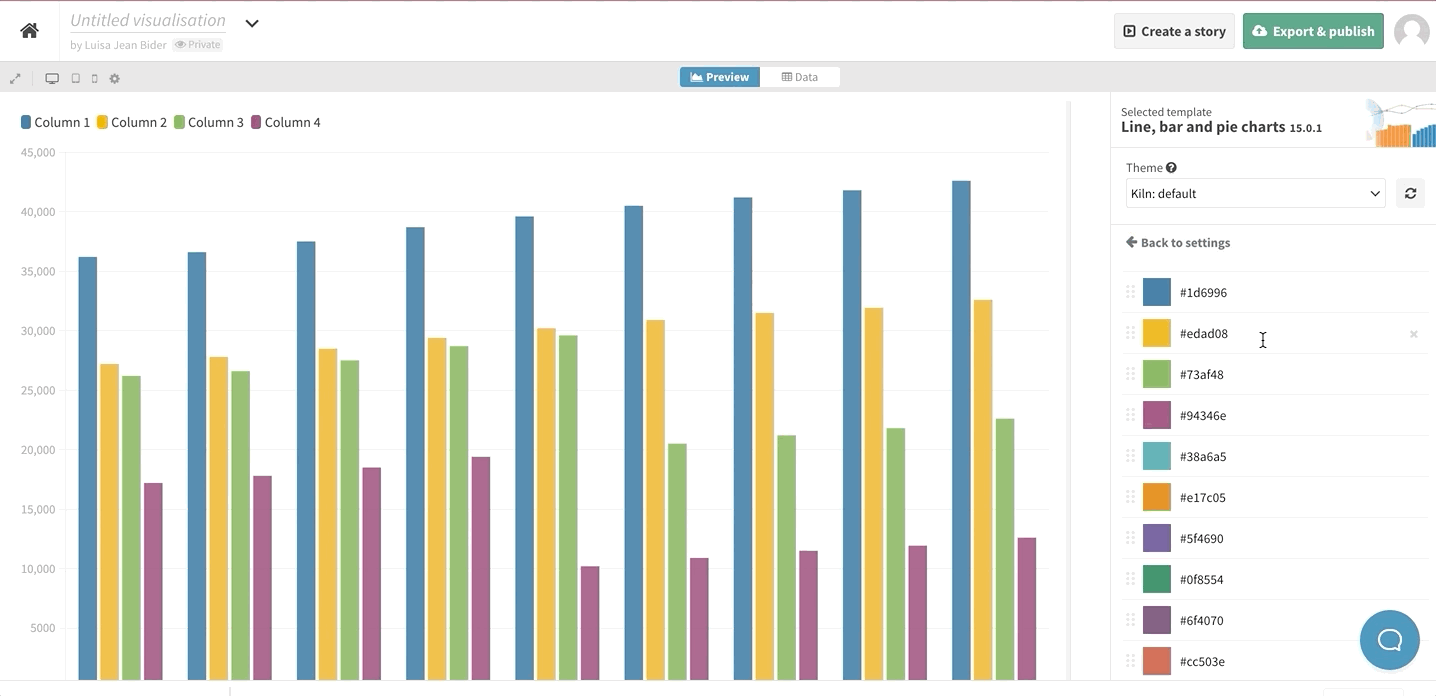Click the Export & publish button
The width and height of the screenshot is (1436, 696).
pos(1313,31)
